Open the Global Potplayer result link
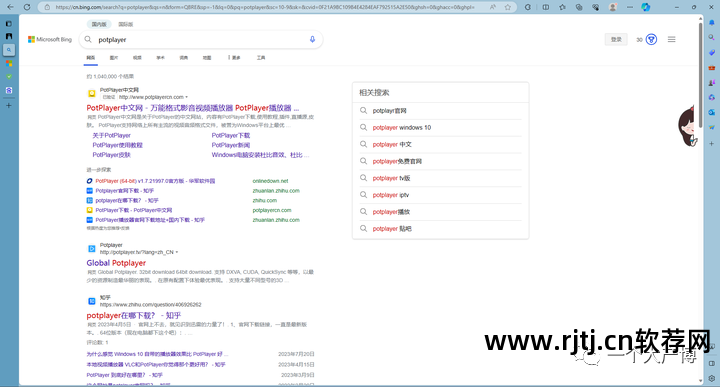 point(116,263)
